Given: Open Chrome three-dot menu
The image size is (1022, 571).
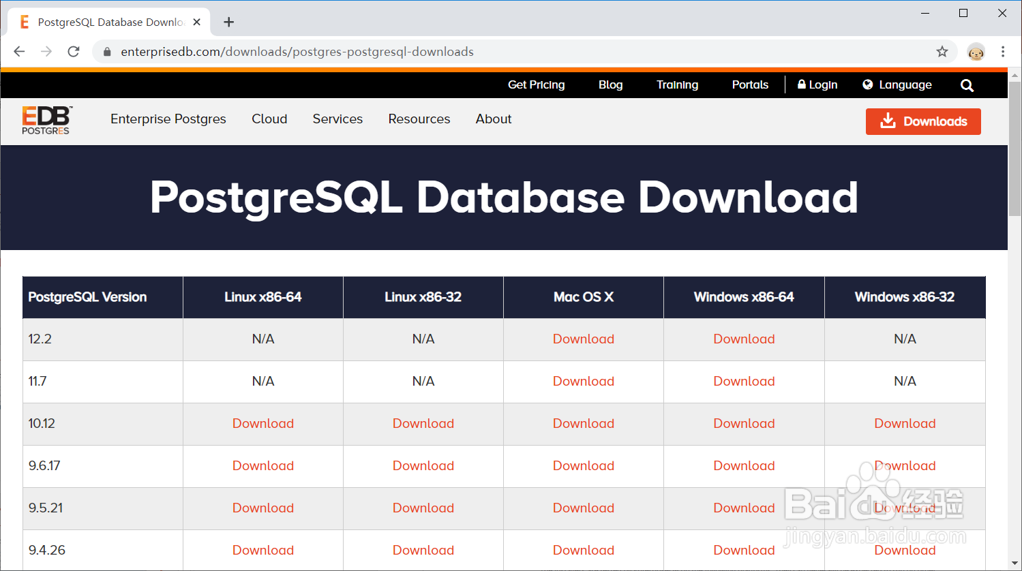Looking at the screenshot, I should click(1003, 52).
